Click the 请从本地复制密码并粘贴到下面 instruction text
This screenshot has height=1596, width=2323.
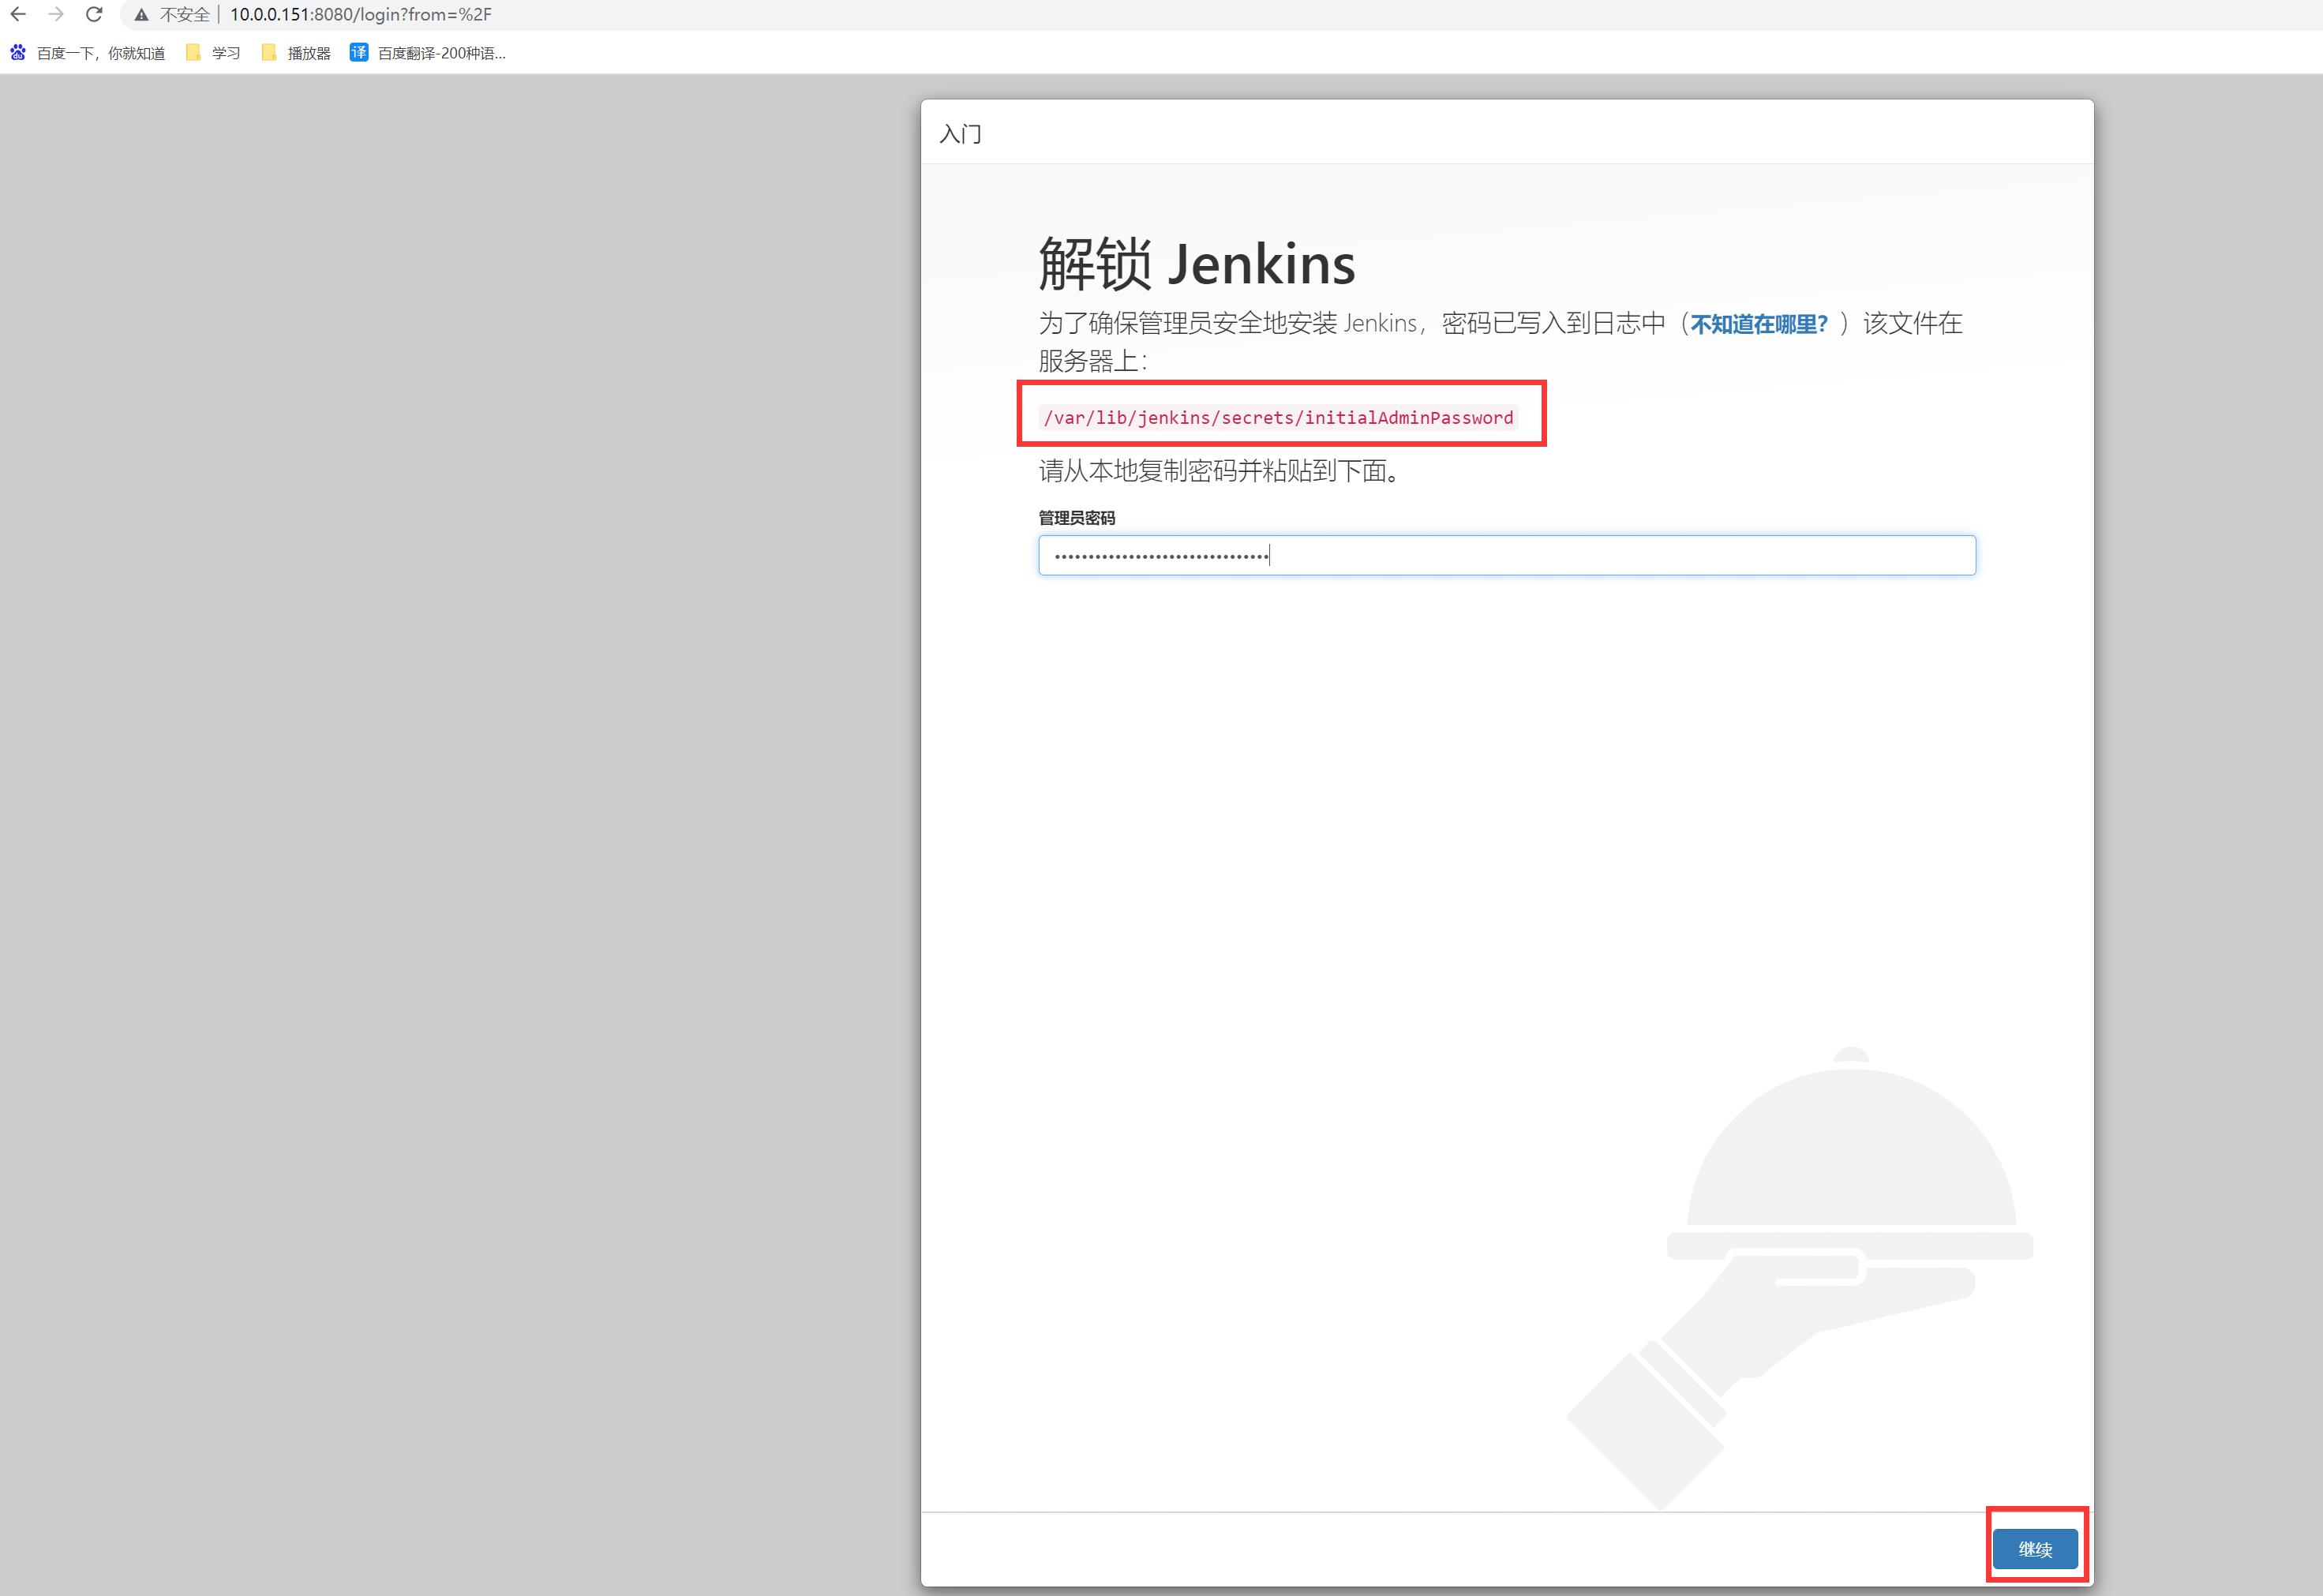1220,470
